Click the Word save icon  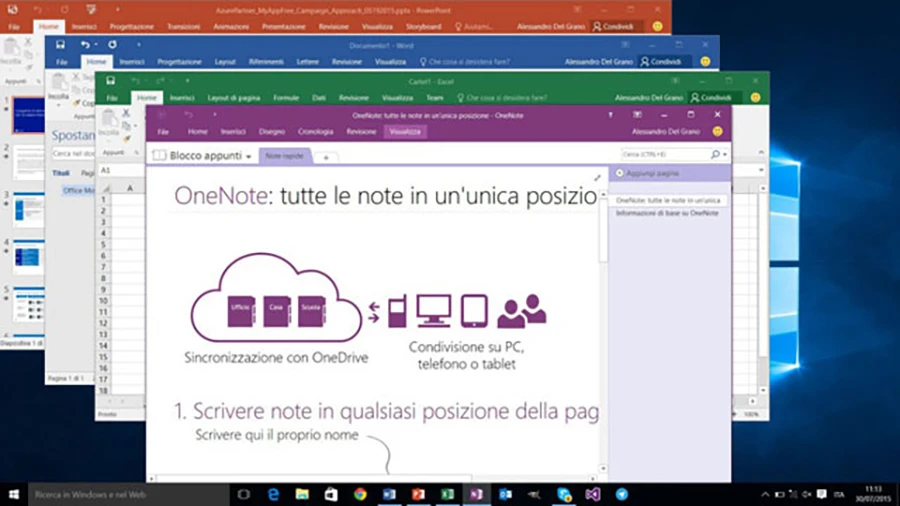tap(61, 45)
